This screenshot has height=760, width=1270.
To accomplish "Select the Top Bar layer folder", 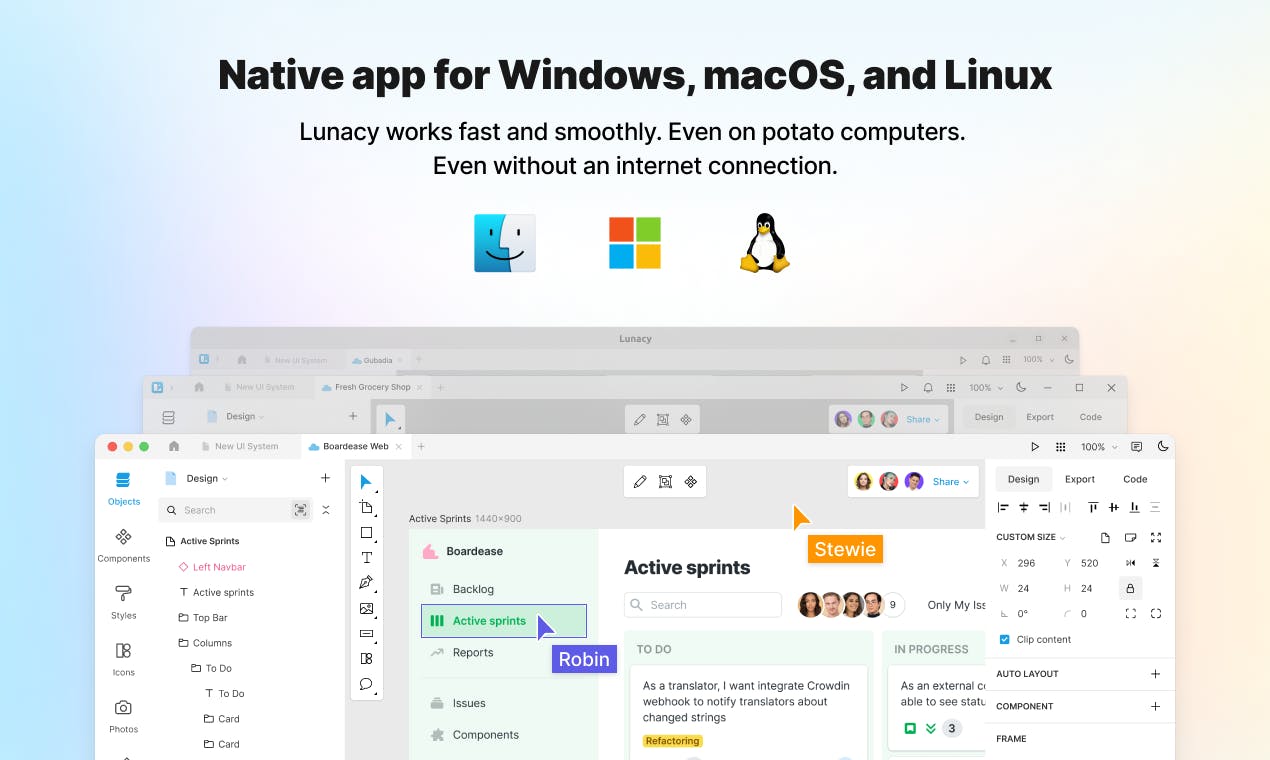I will coord(203,618).
